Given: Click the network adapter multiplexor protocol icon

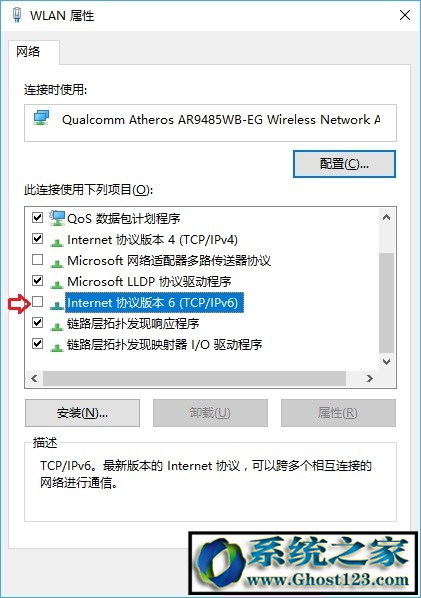Looking at the screenshot, I should [x=57, y=263].
